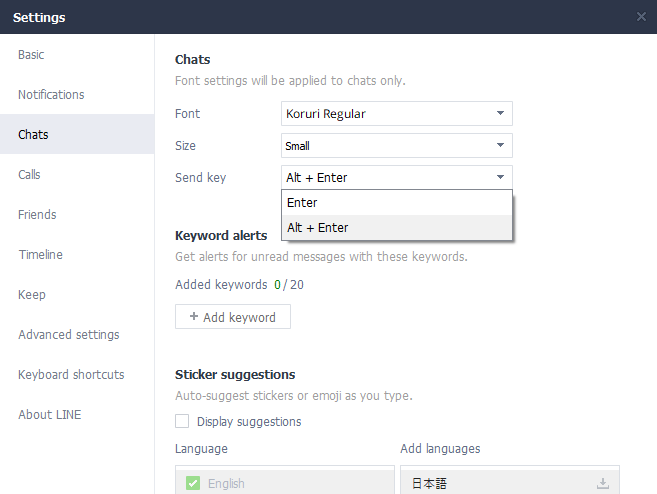Toggle the English language checkbox
The image size is (657, 494).
(x=192, y=484)
